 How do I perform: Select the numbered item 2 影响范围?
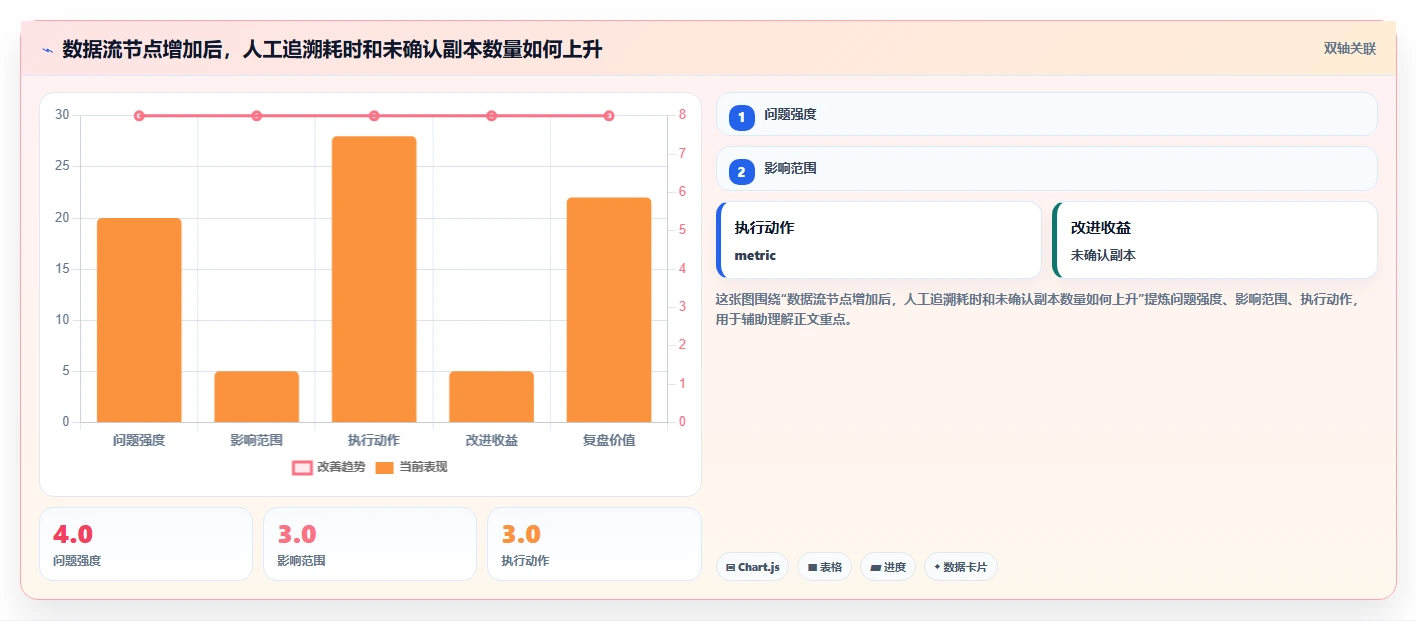tap(1047, 168)
